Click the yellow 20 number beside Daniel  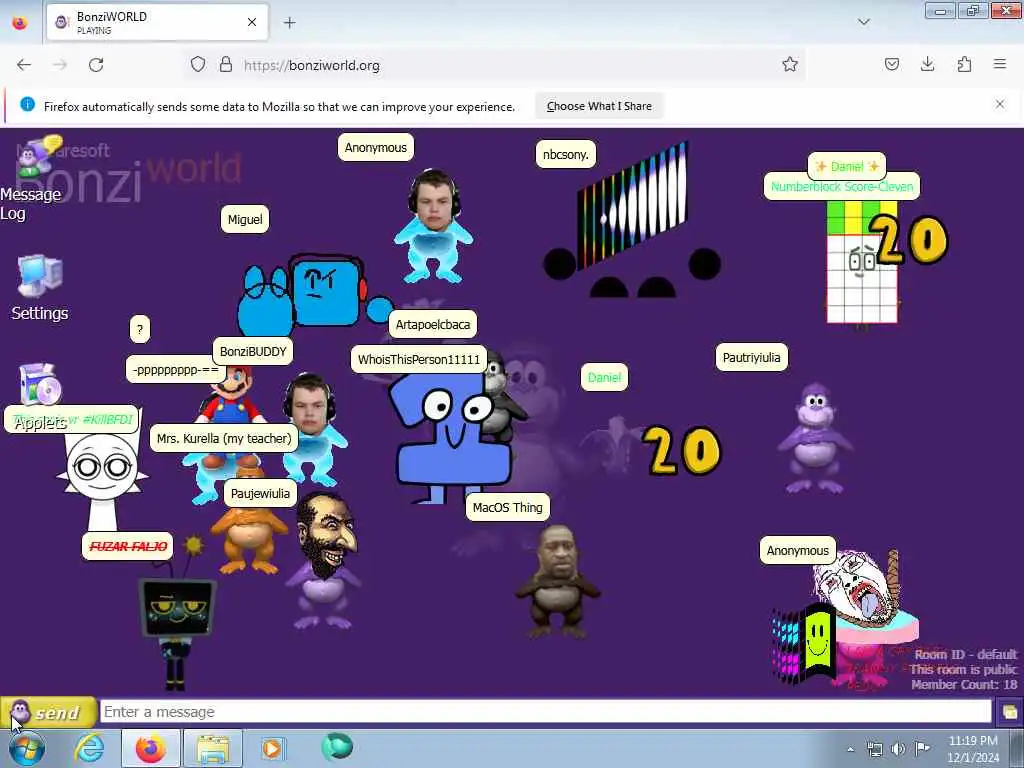pos(682,450)
